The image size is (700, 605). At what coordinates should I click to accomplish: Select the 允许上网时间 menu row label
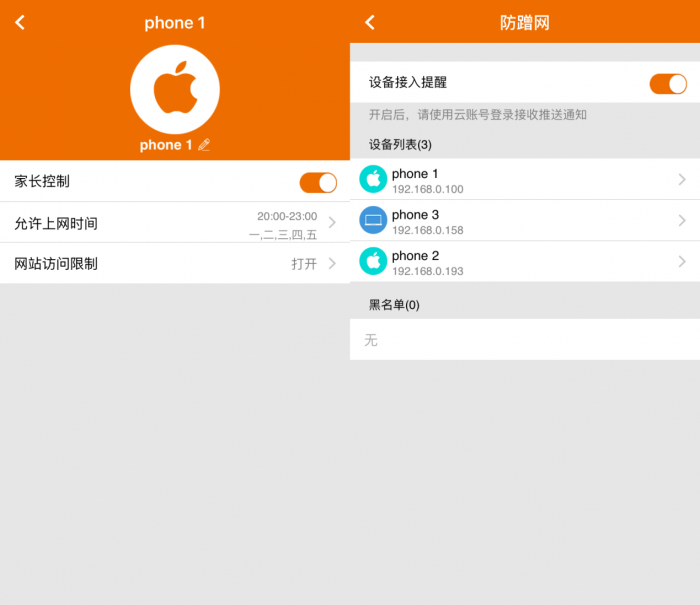pyautogui.click(x=56, y=223)
